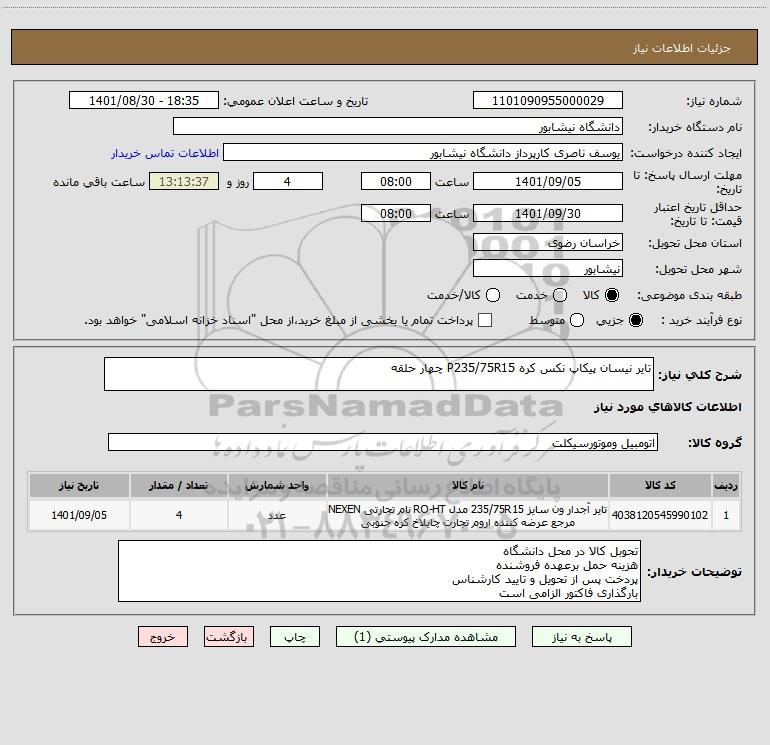
Task: Click the price validity hour 08:00 field
Action: click(x=396, y=214)
